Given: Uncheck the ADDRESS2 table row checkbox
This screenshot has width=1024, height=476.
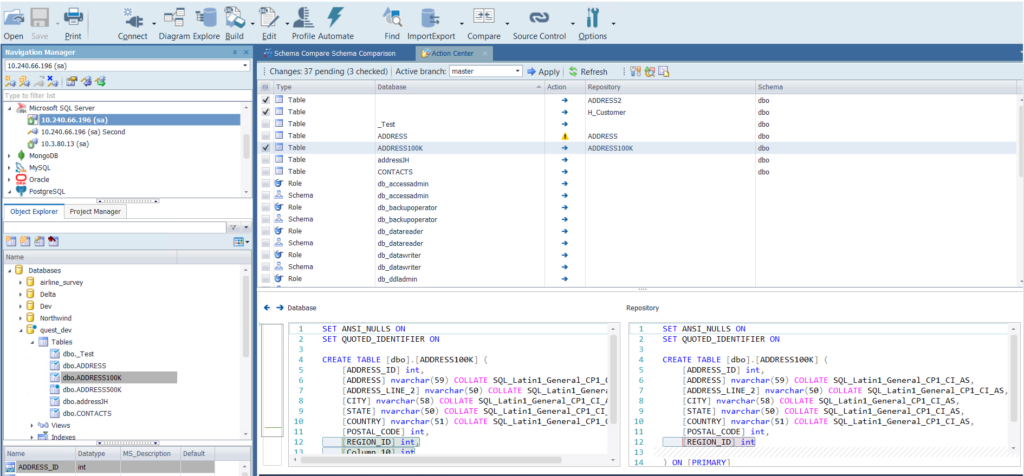Looking at the screenshot, I should tap(266, 100).
